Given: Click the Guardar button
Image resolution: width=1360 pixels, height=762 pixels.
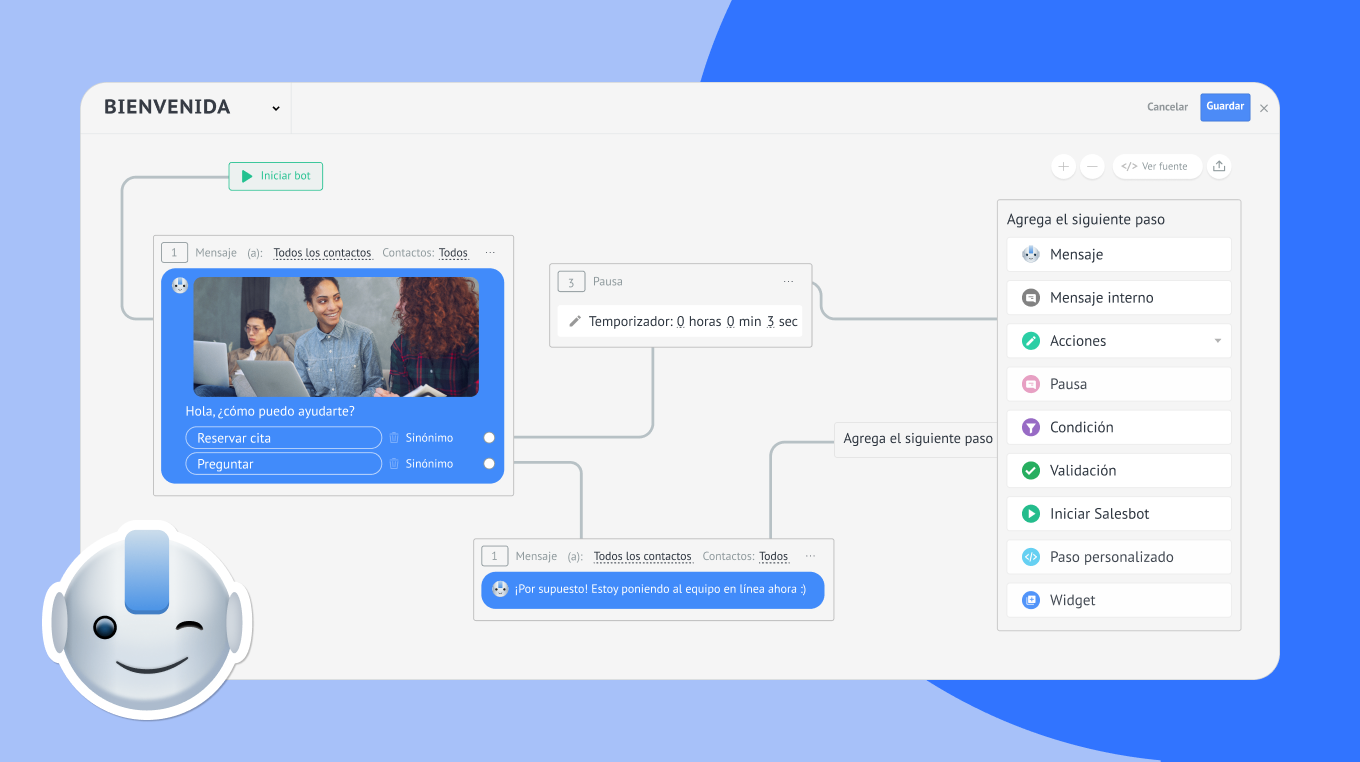Looking at the screenshot, I should coord(1225,107).
